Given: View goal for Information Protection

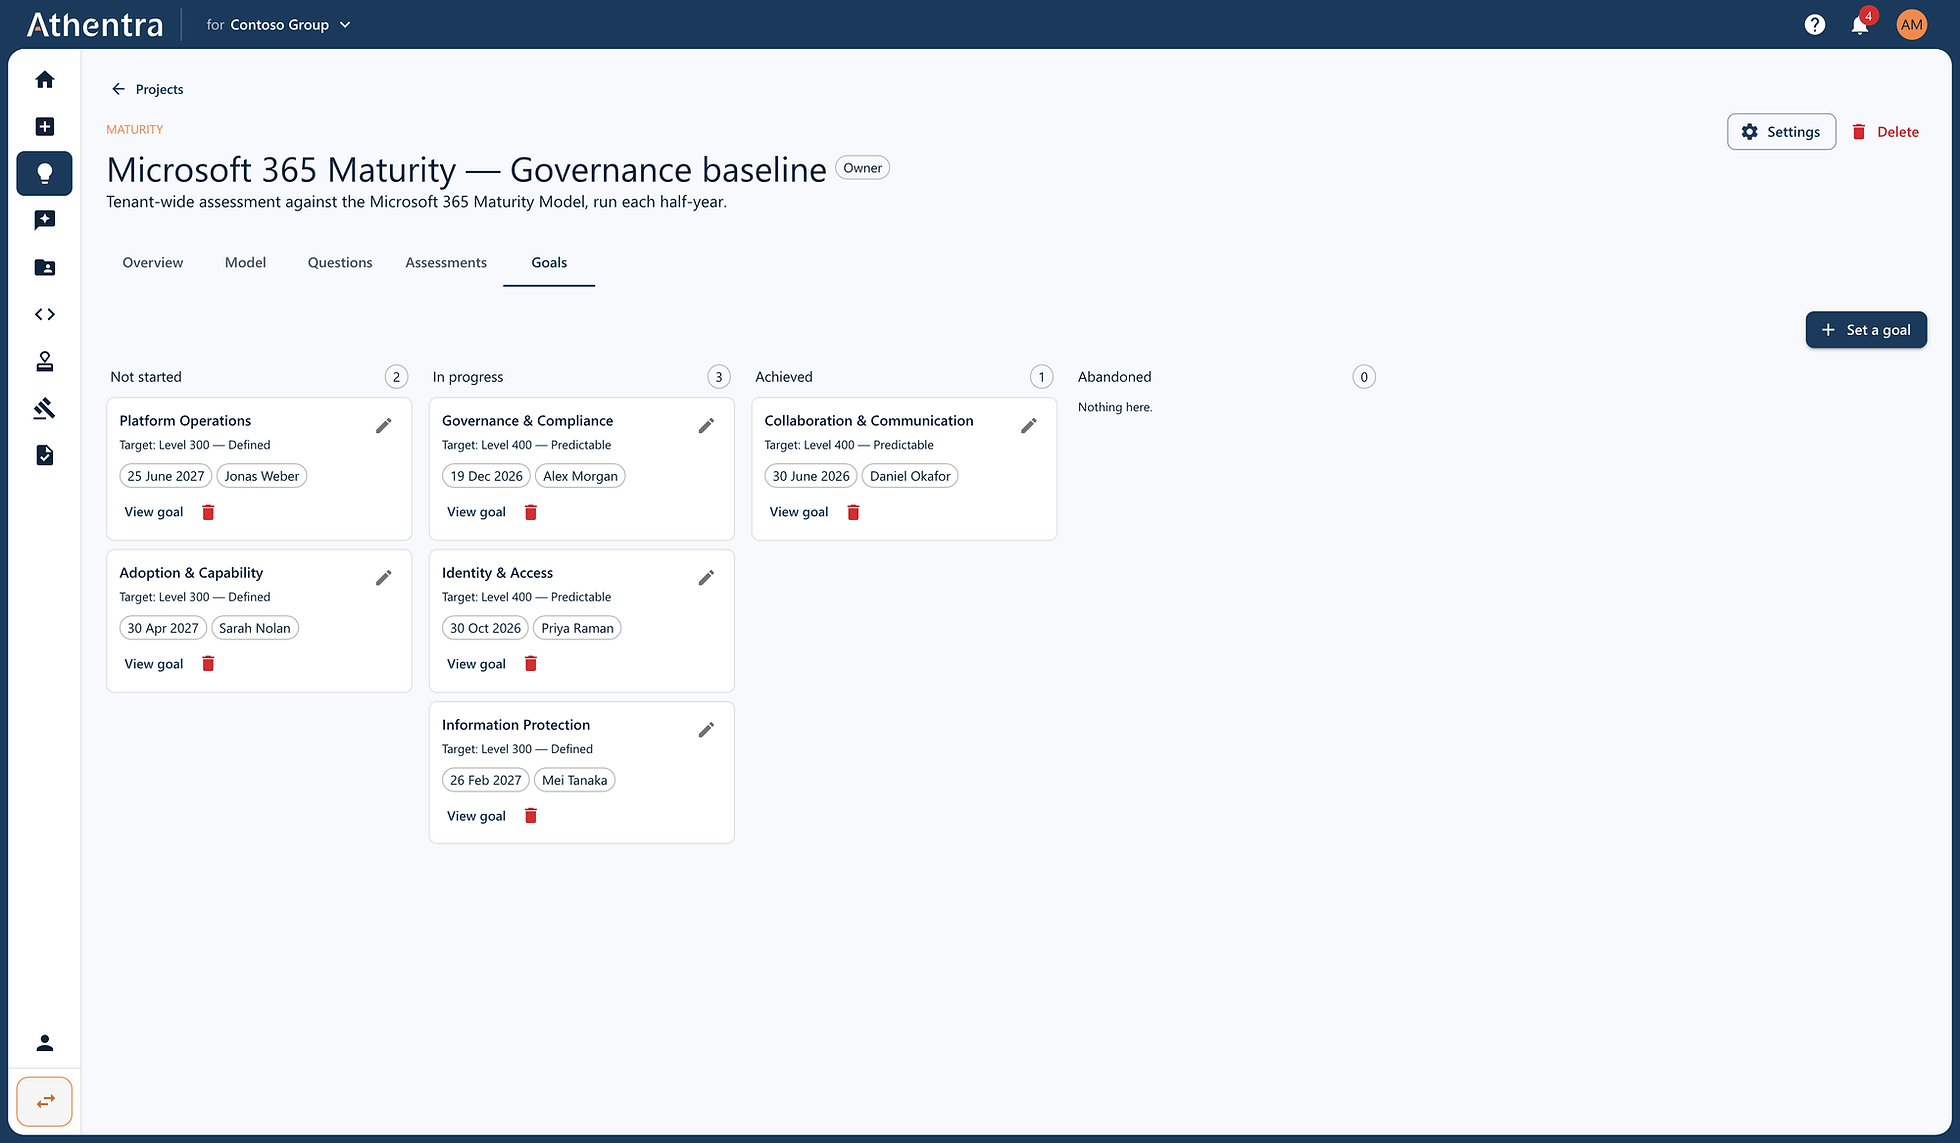Looking at the screenshot, I should tap(476, 816).
